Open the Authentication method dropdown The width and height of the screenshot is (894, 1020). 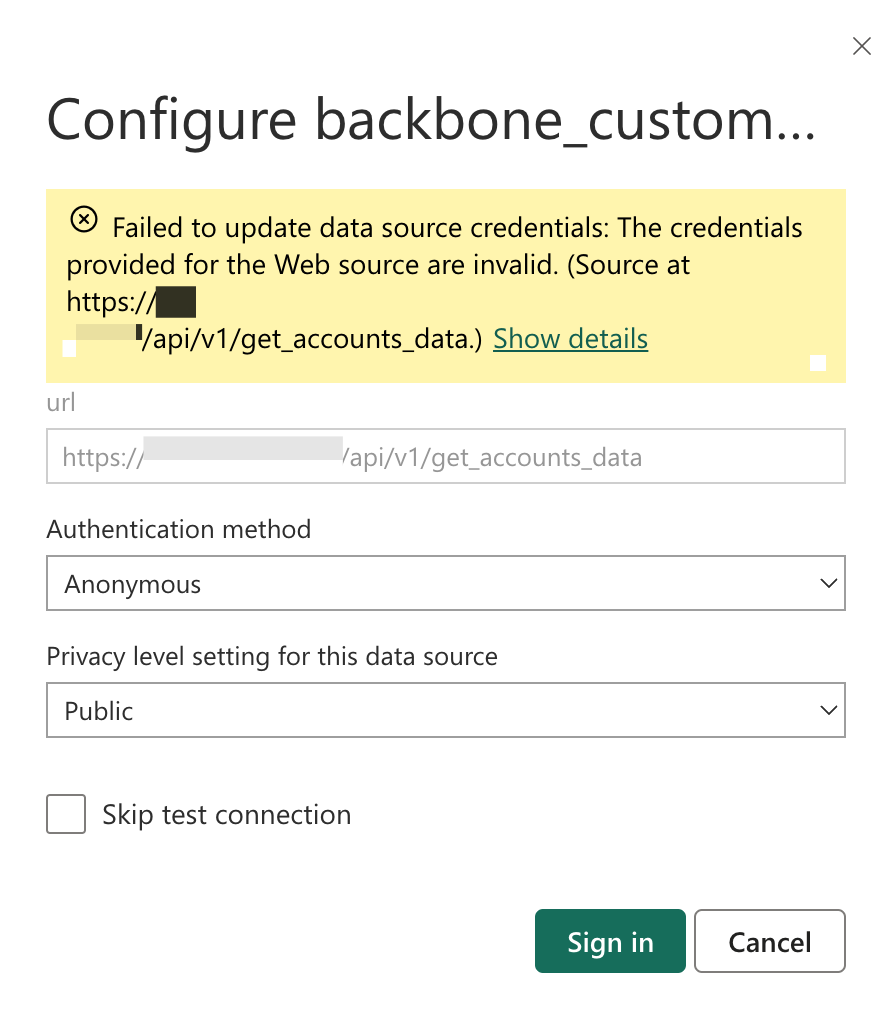446,583
